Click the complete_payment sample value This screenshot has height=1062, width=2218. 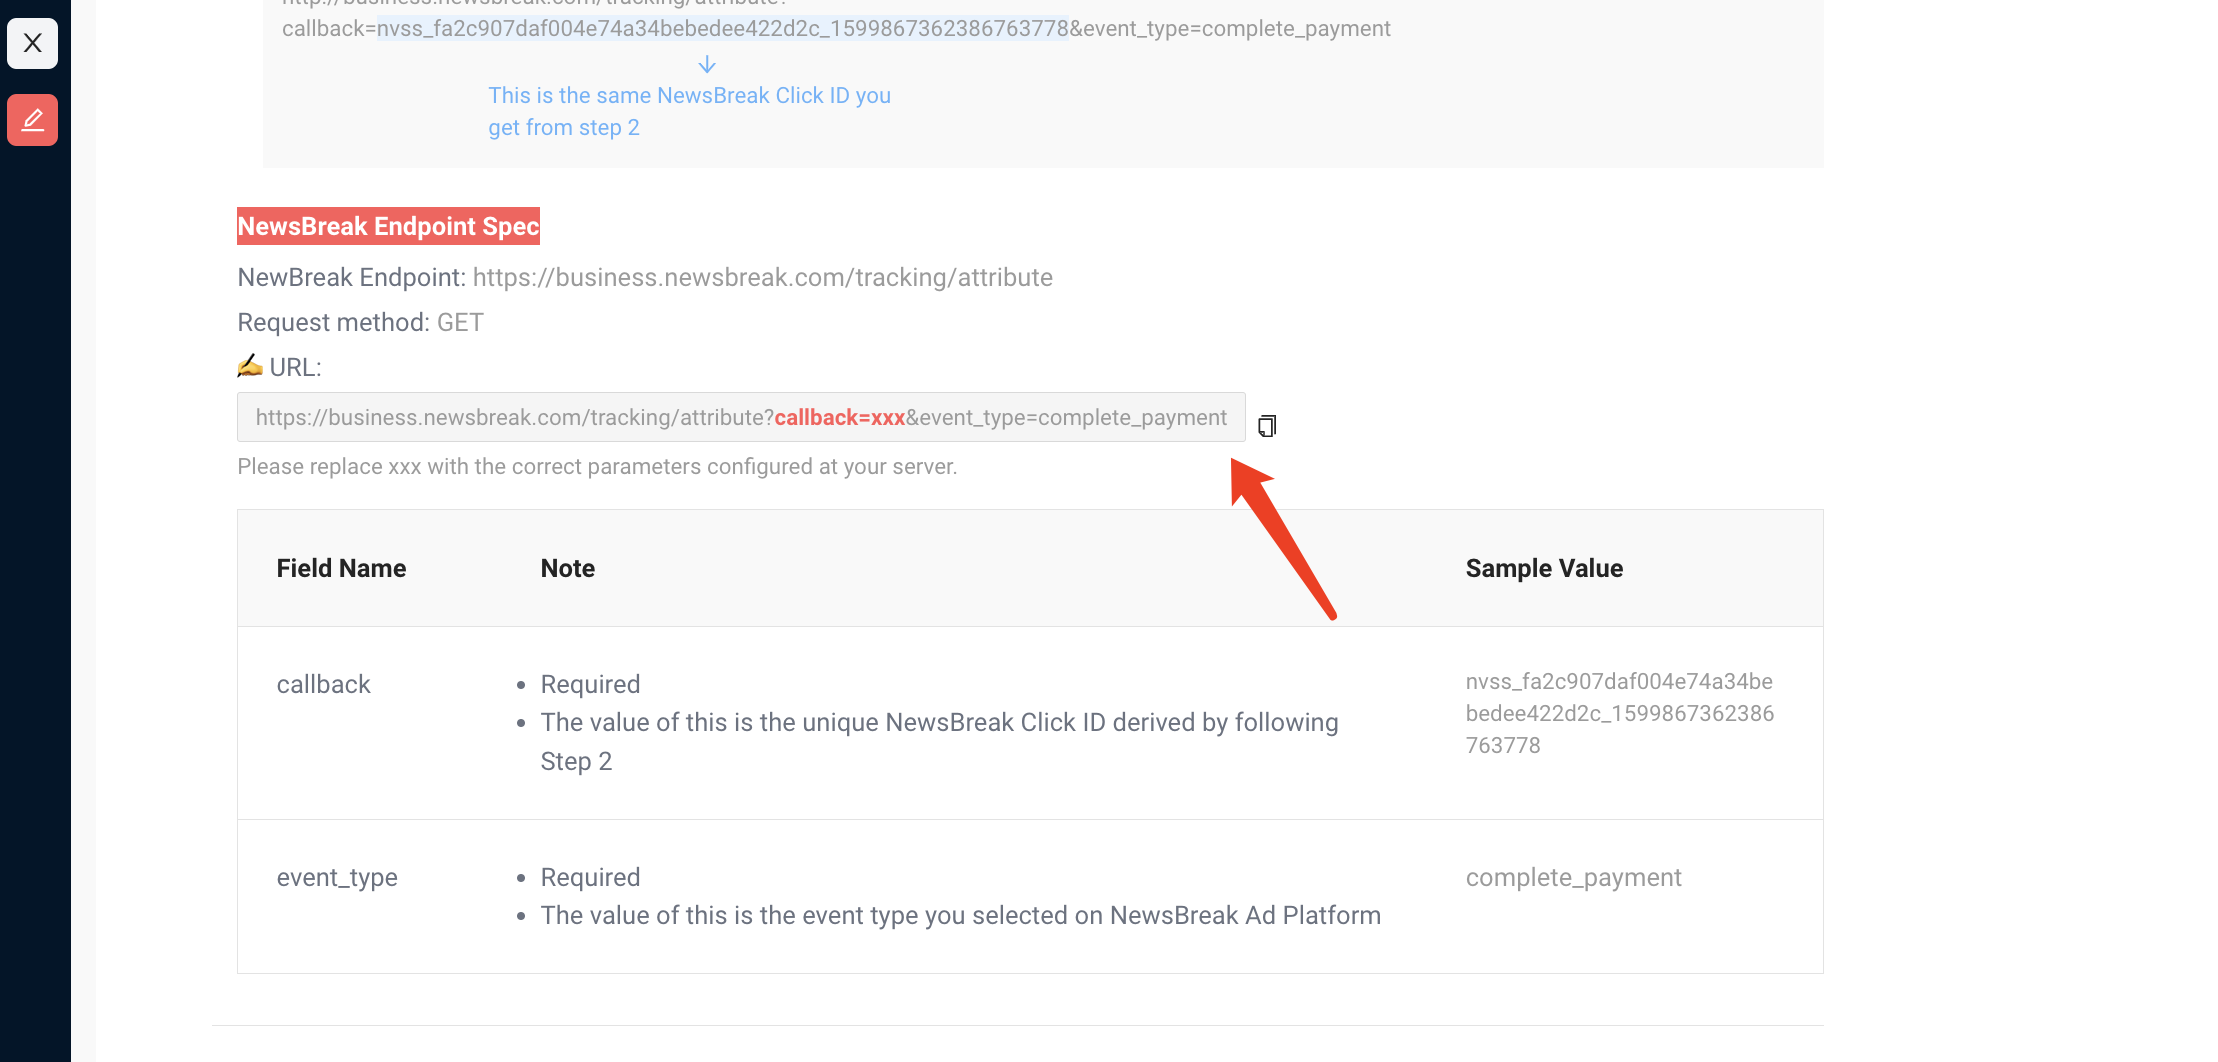[1573, 877]
